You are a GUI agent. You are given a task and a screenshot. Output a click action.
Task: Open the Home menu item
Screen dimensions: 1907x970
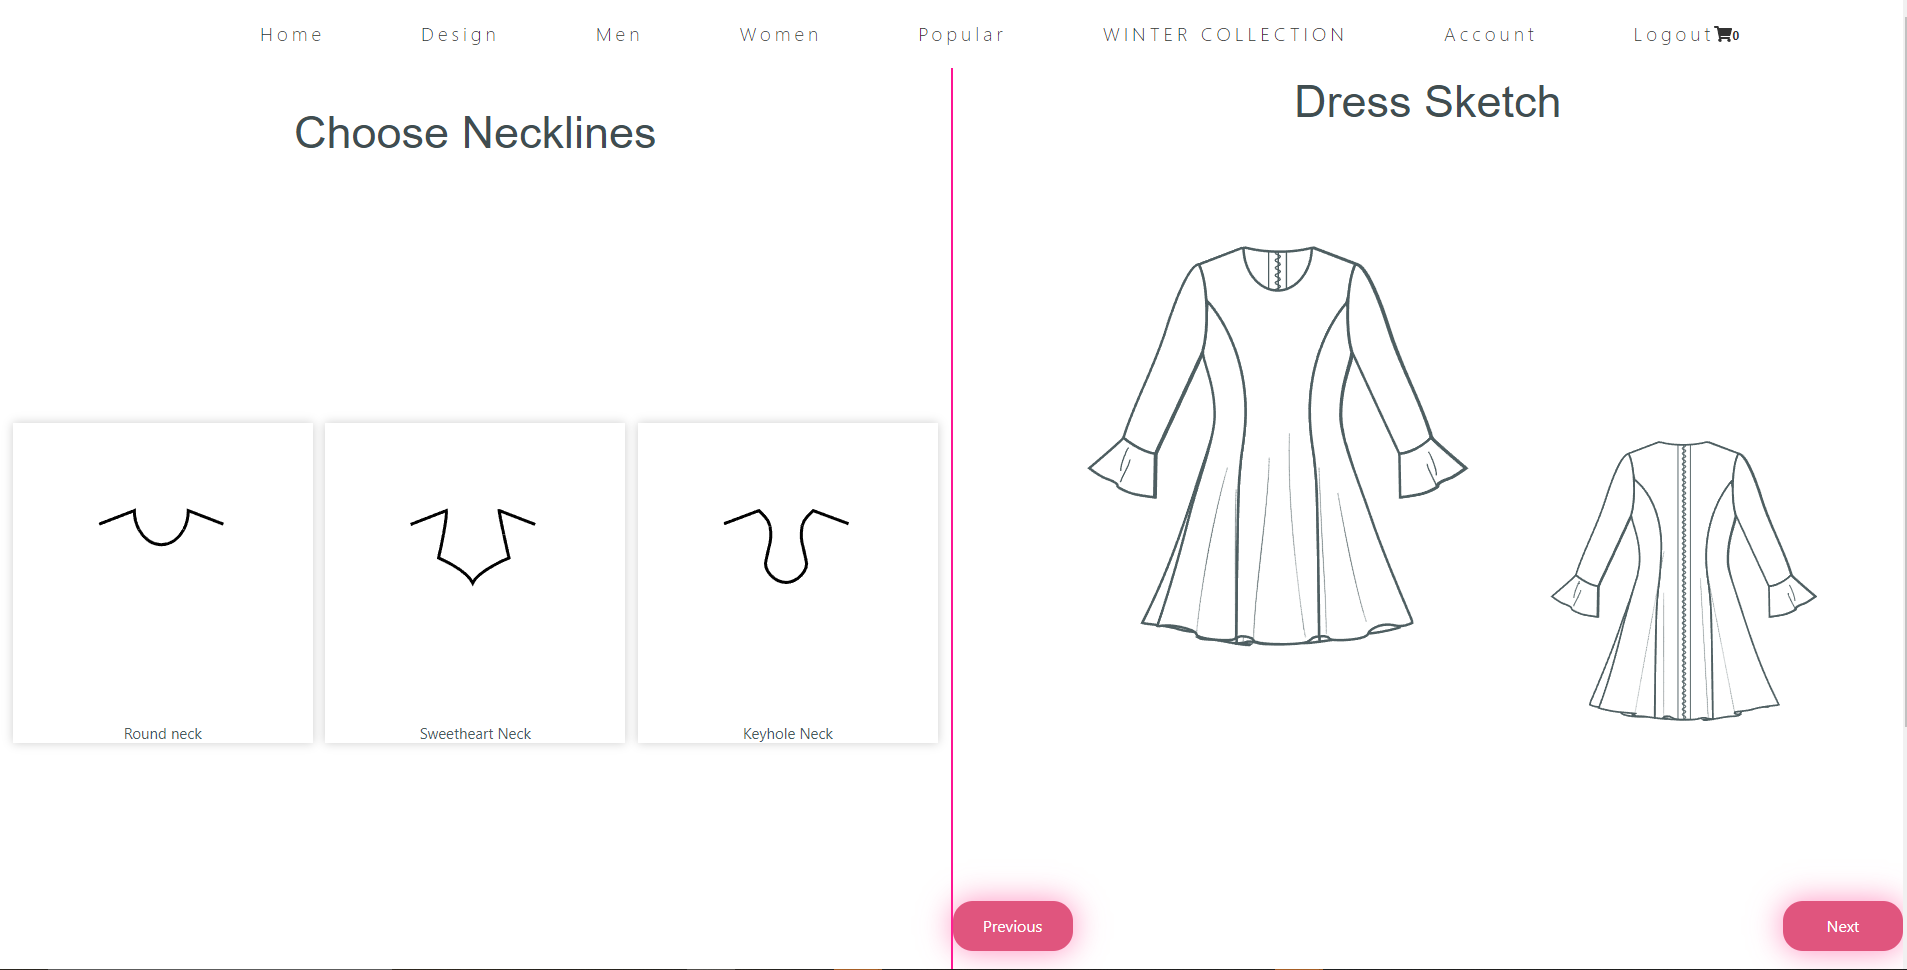pyautogui.click(x=291, y=33)
